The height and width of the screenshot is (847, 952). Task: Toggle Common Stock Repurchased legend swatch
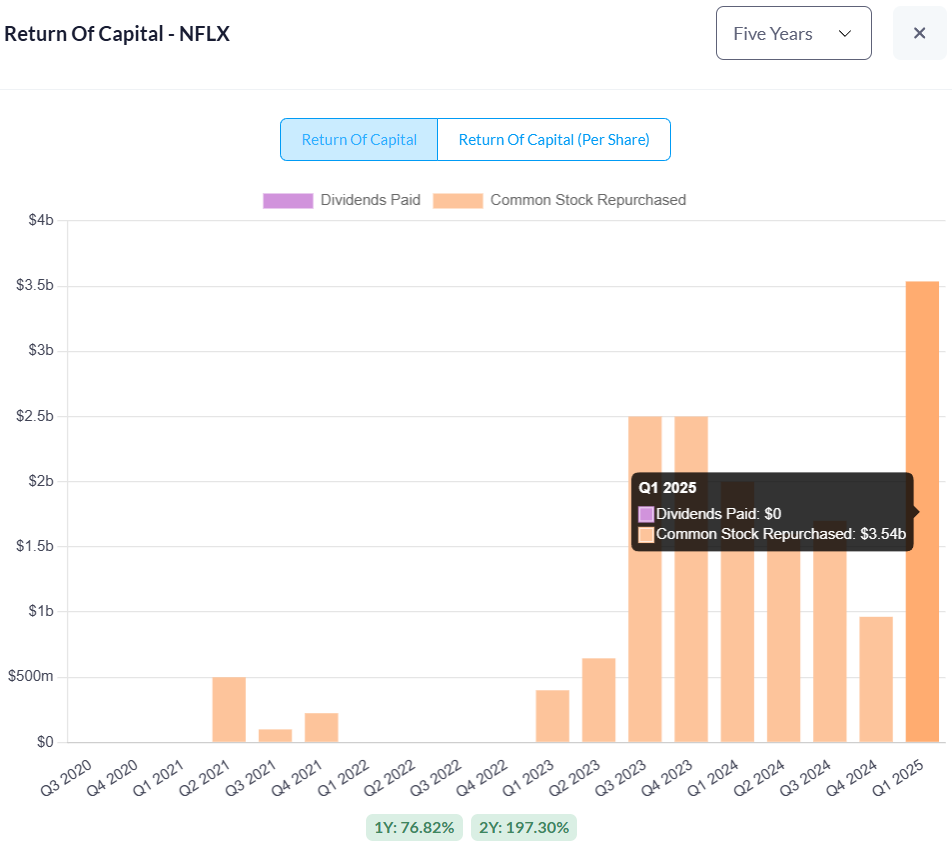[458, 200]
